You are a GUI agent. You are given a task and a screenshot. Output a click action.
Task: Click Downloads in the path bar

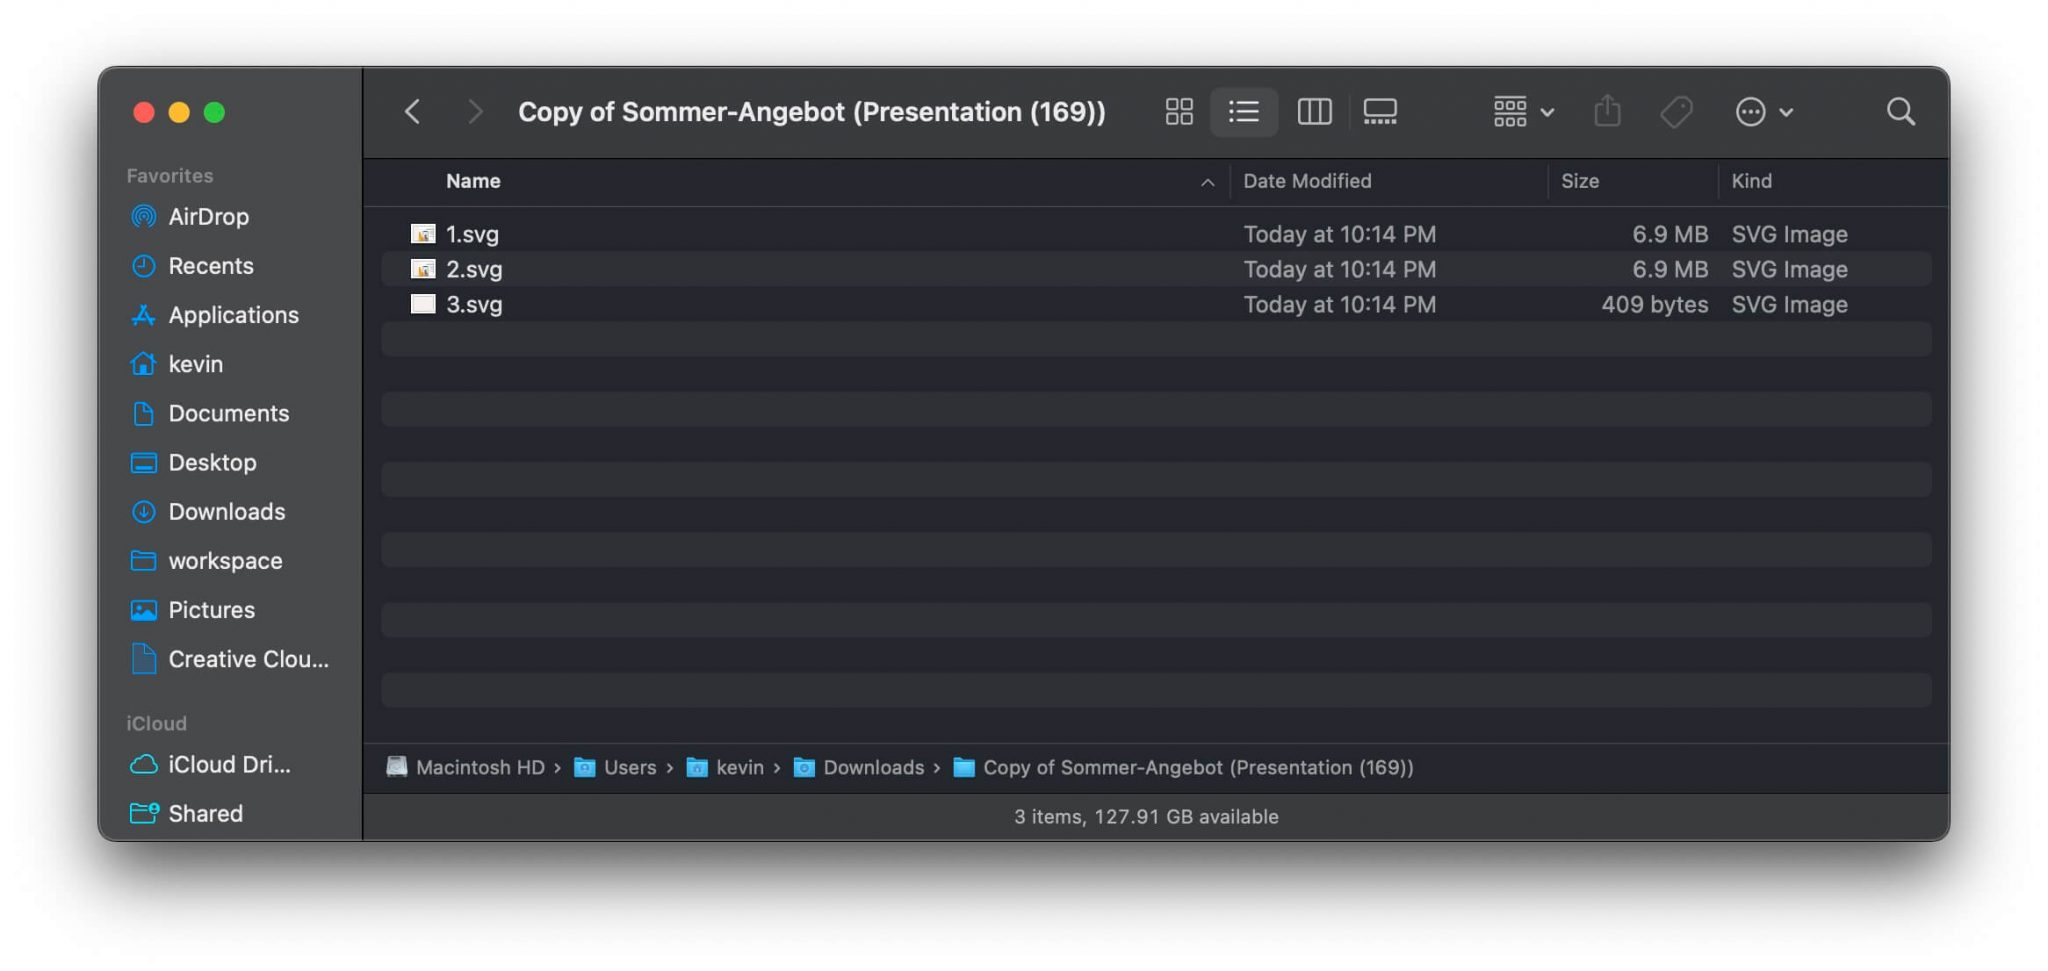873,766
